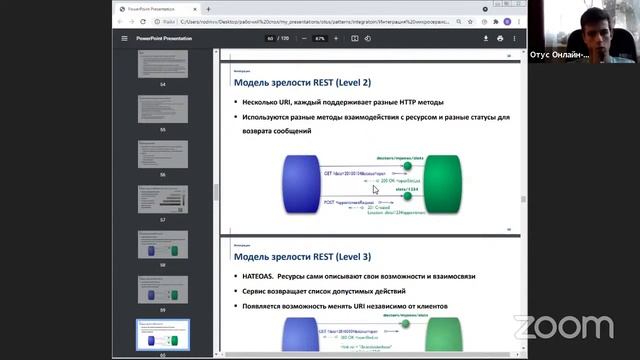
Task: Print the PDF document
Action: [x=500, y=38]
